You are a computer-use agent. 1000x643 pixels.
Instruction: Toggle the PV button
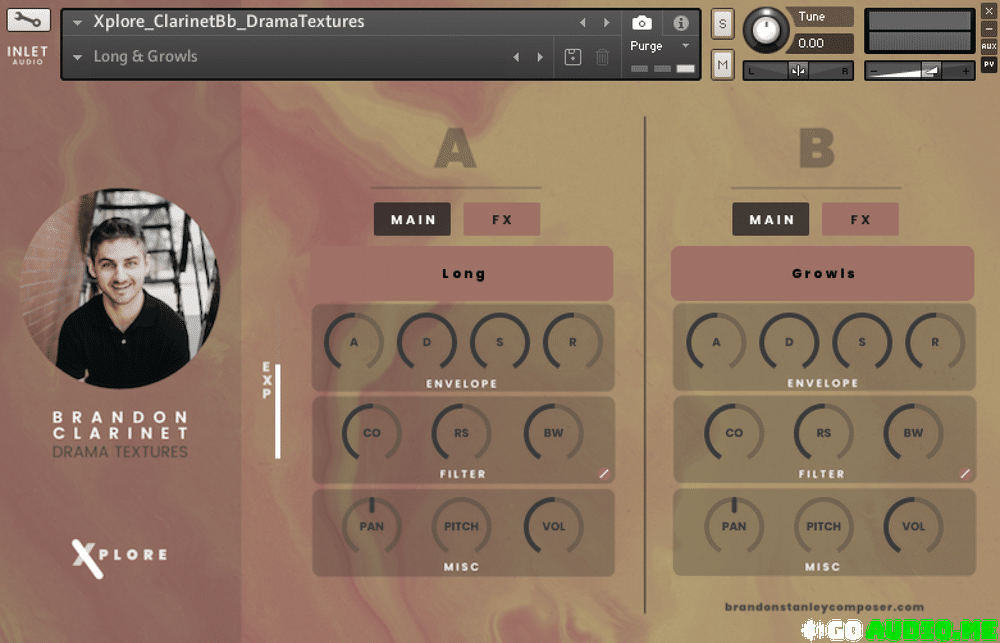[989, 63]
